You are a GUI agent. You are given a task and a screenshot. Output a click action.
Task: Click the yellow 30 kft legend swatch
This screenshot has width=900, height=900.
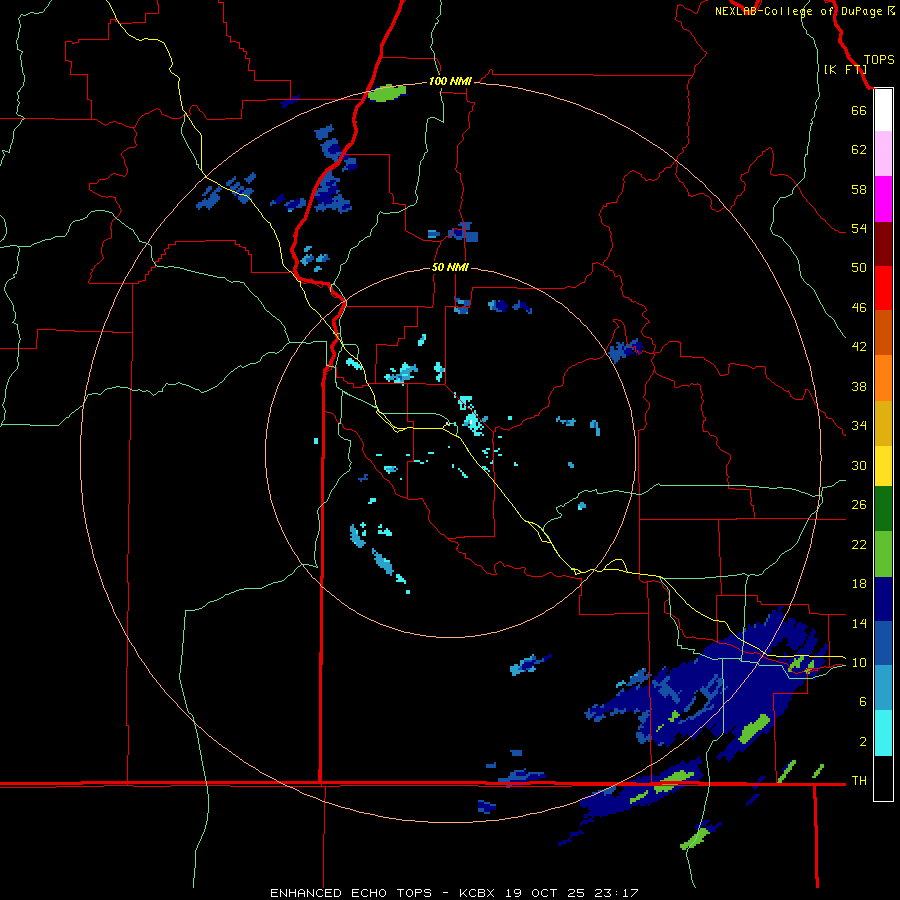883,466
